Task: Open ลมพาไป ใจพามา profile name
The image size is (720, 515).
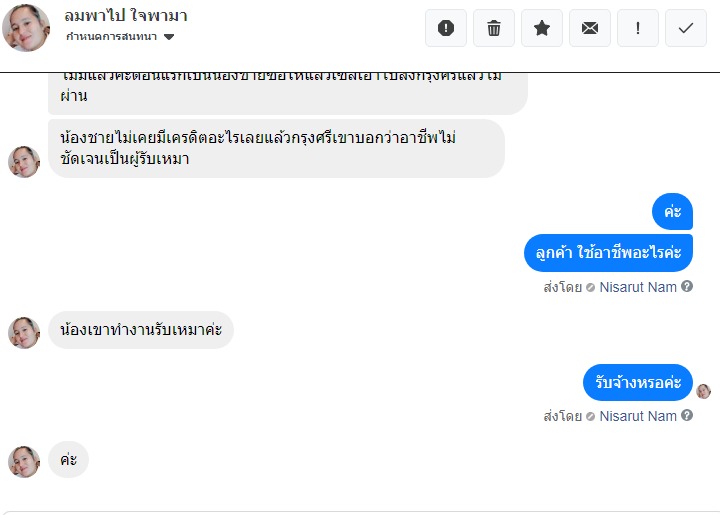Action: [x=126, y=16]
